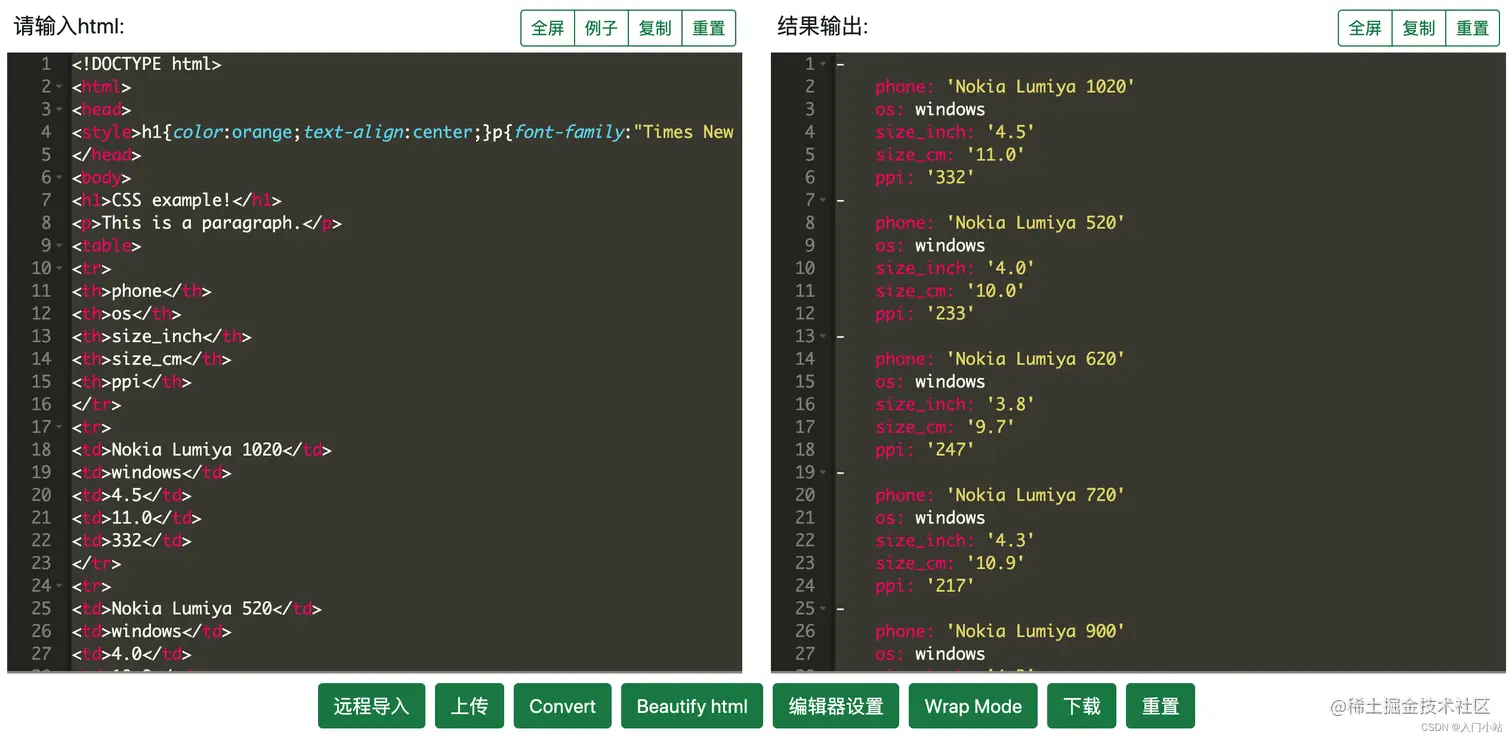The image size is (1512, 738).
Task: Fold the output item starting at line 13
Action: coord(824,337)
